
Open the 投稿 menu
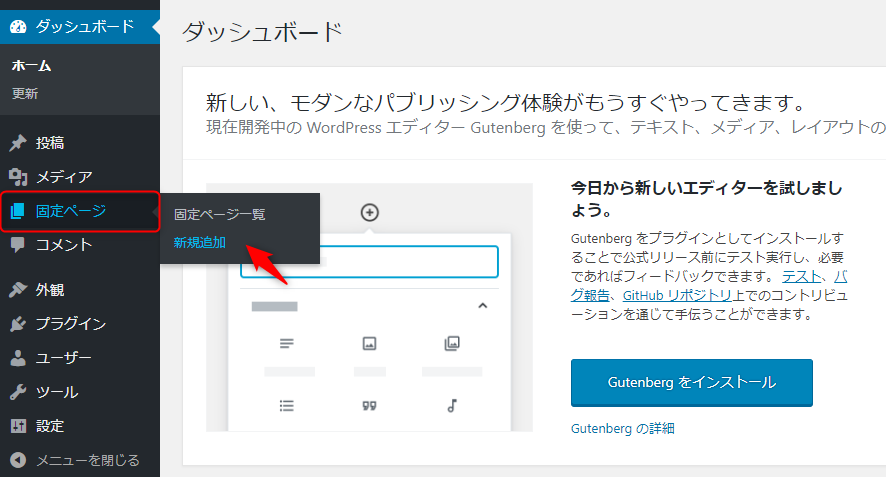coord(80,143)
